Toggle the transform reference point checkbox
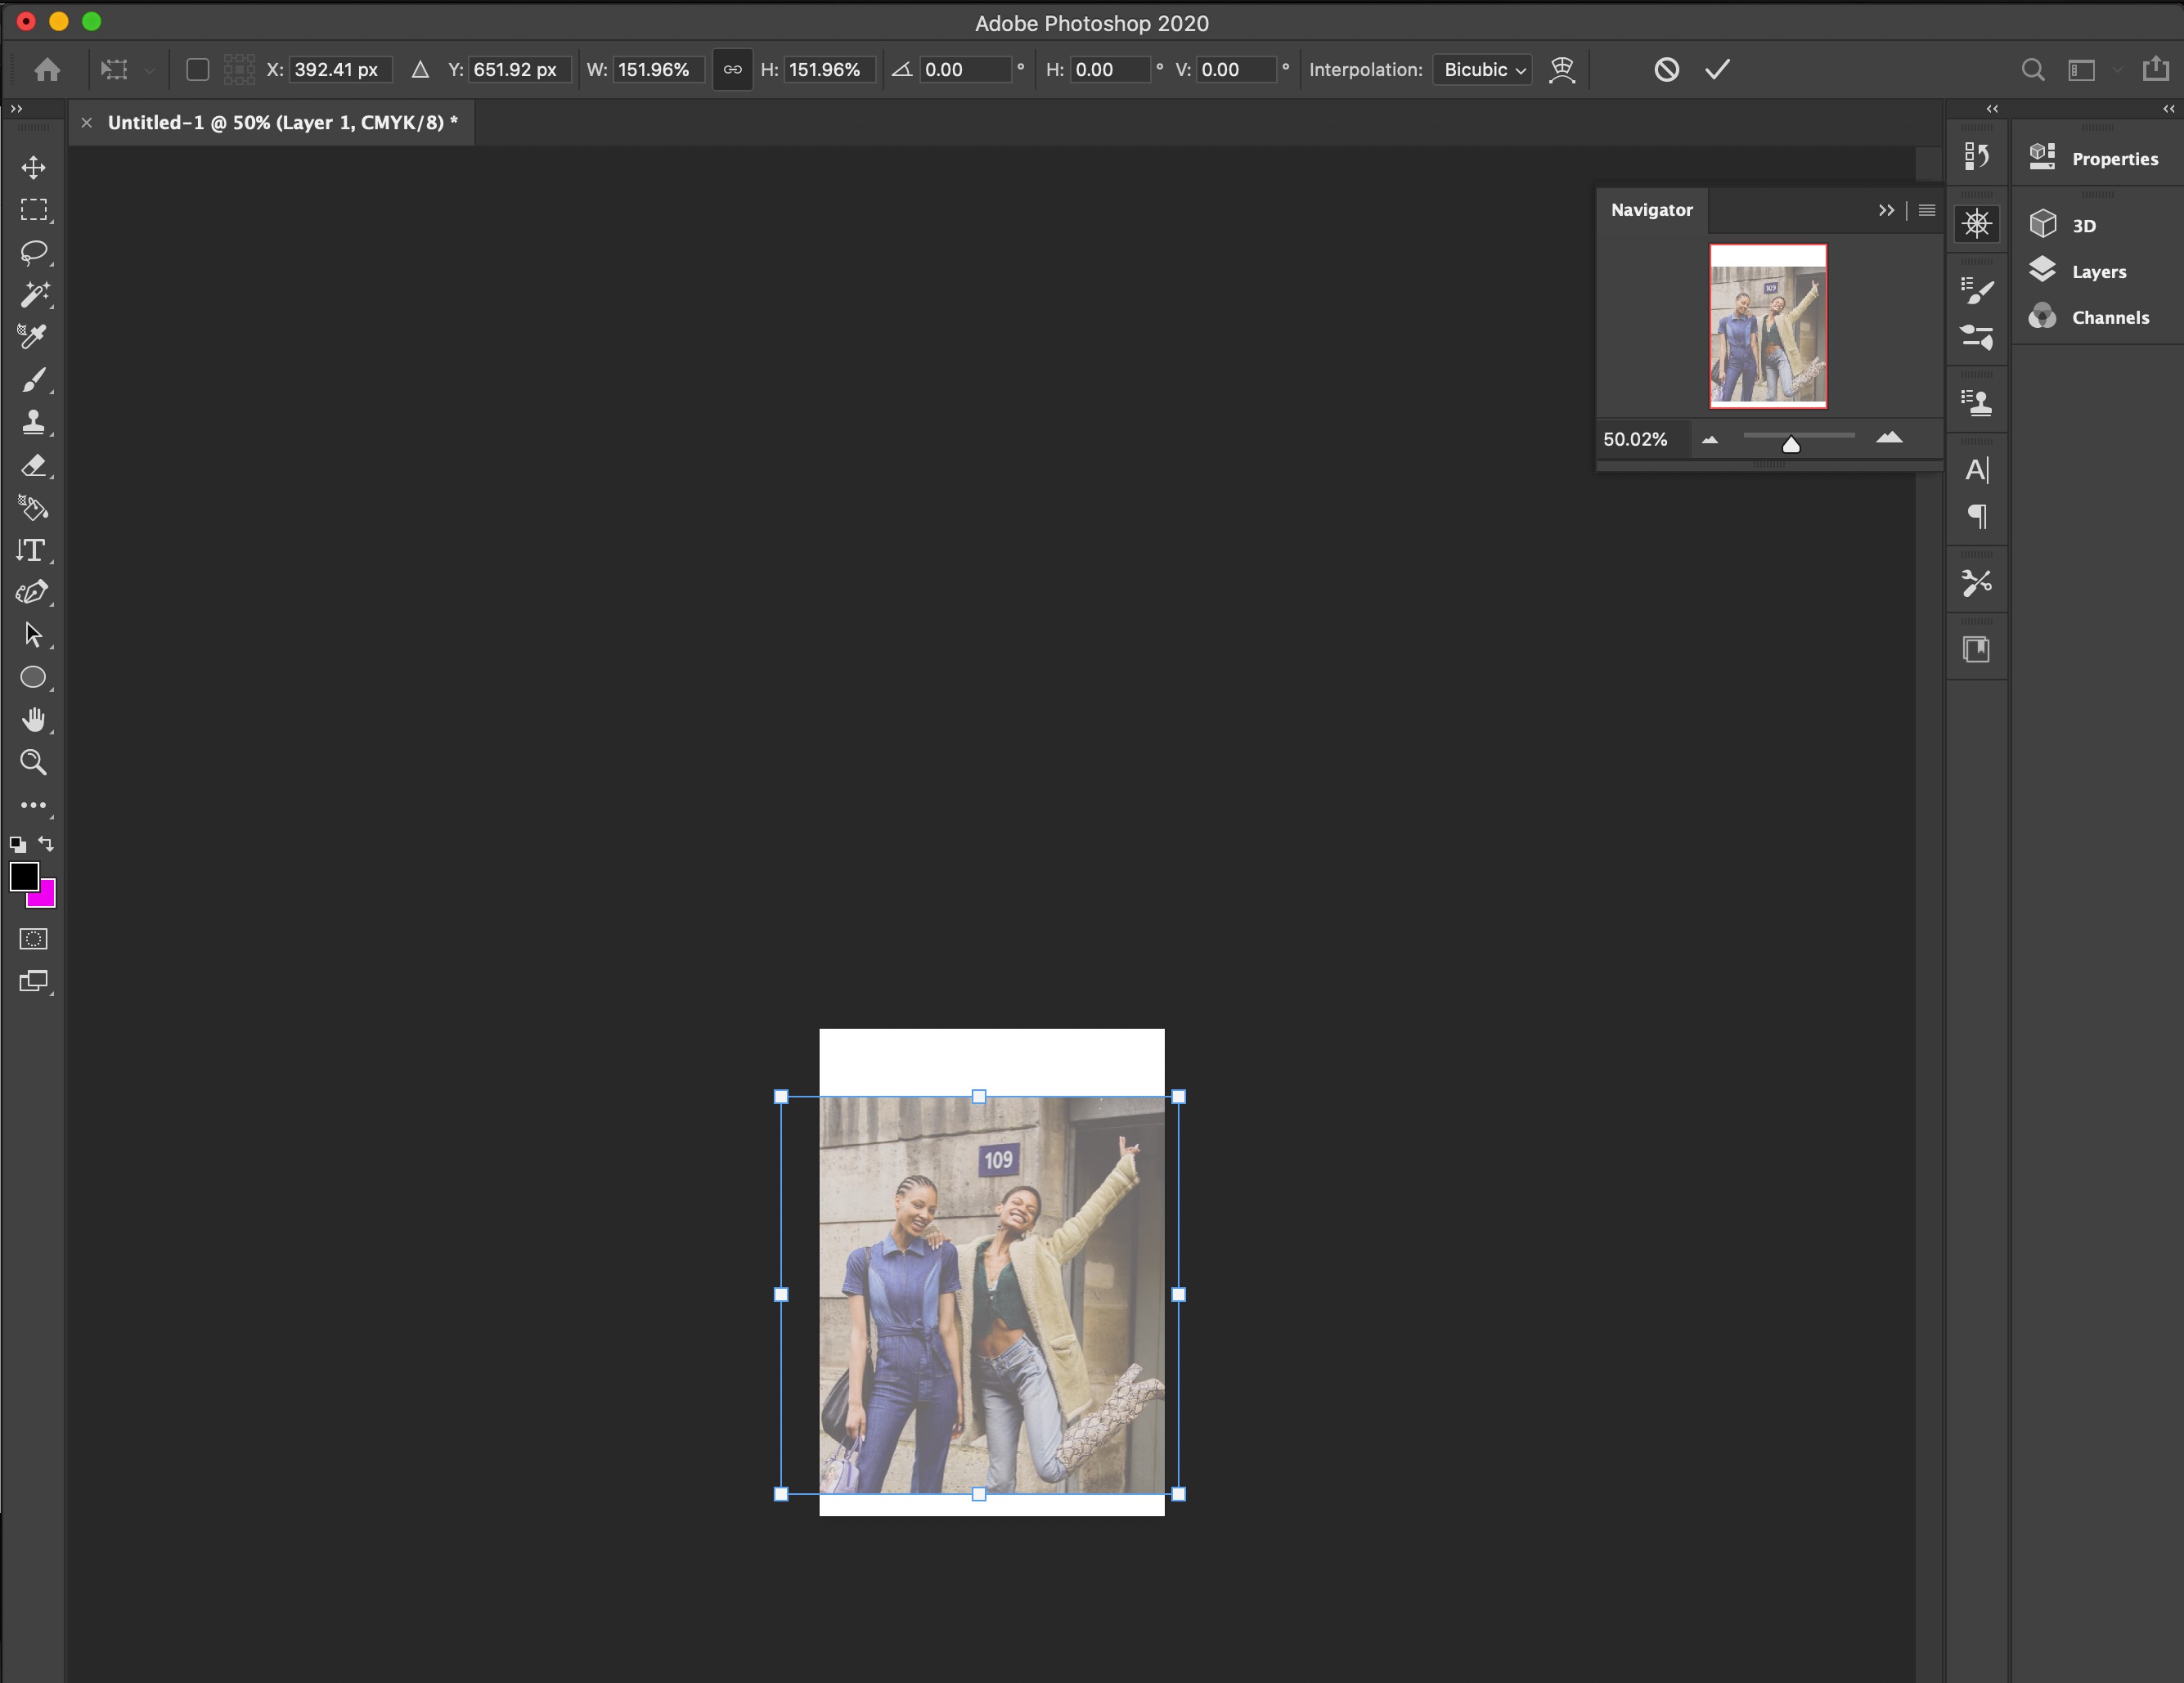Viewport: 2184px width, 1683px height. (197, 69)
